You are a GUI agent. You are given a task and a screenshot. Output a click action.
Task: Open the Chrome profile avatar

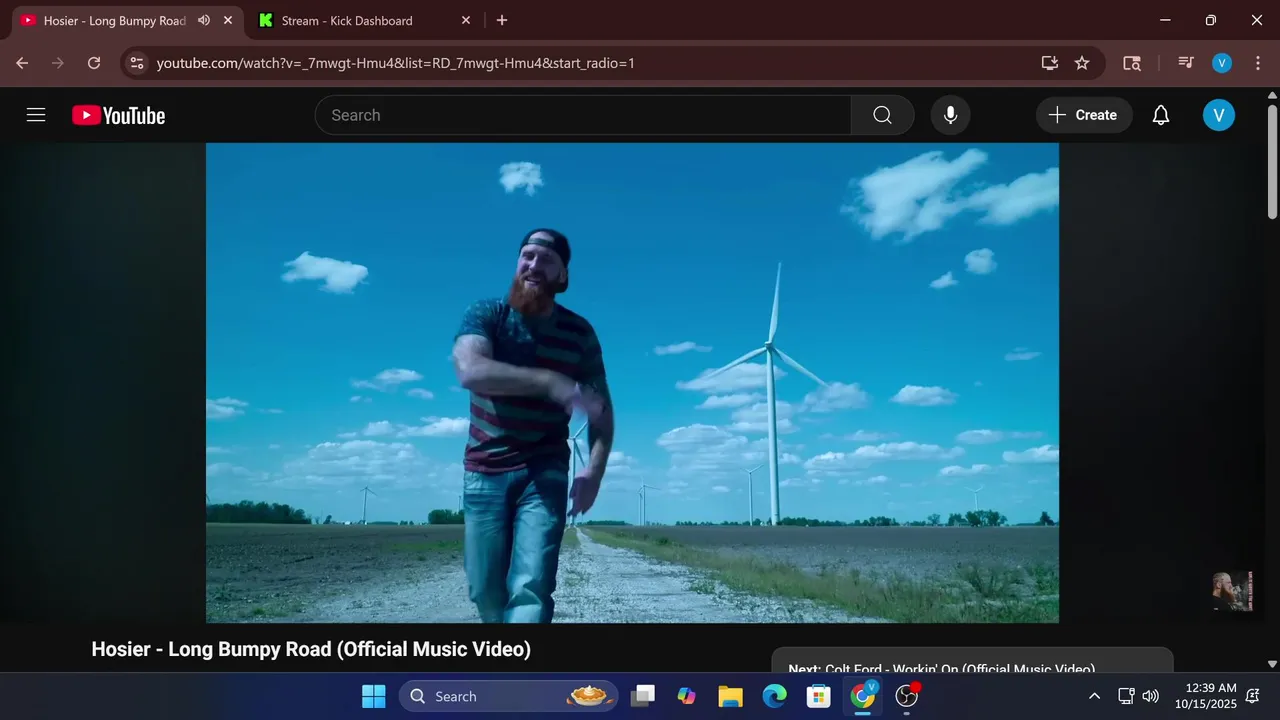1221,63
